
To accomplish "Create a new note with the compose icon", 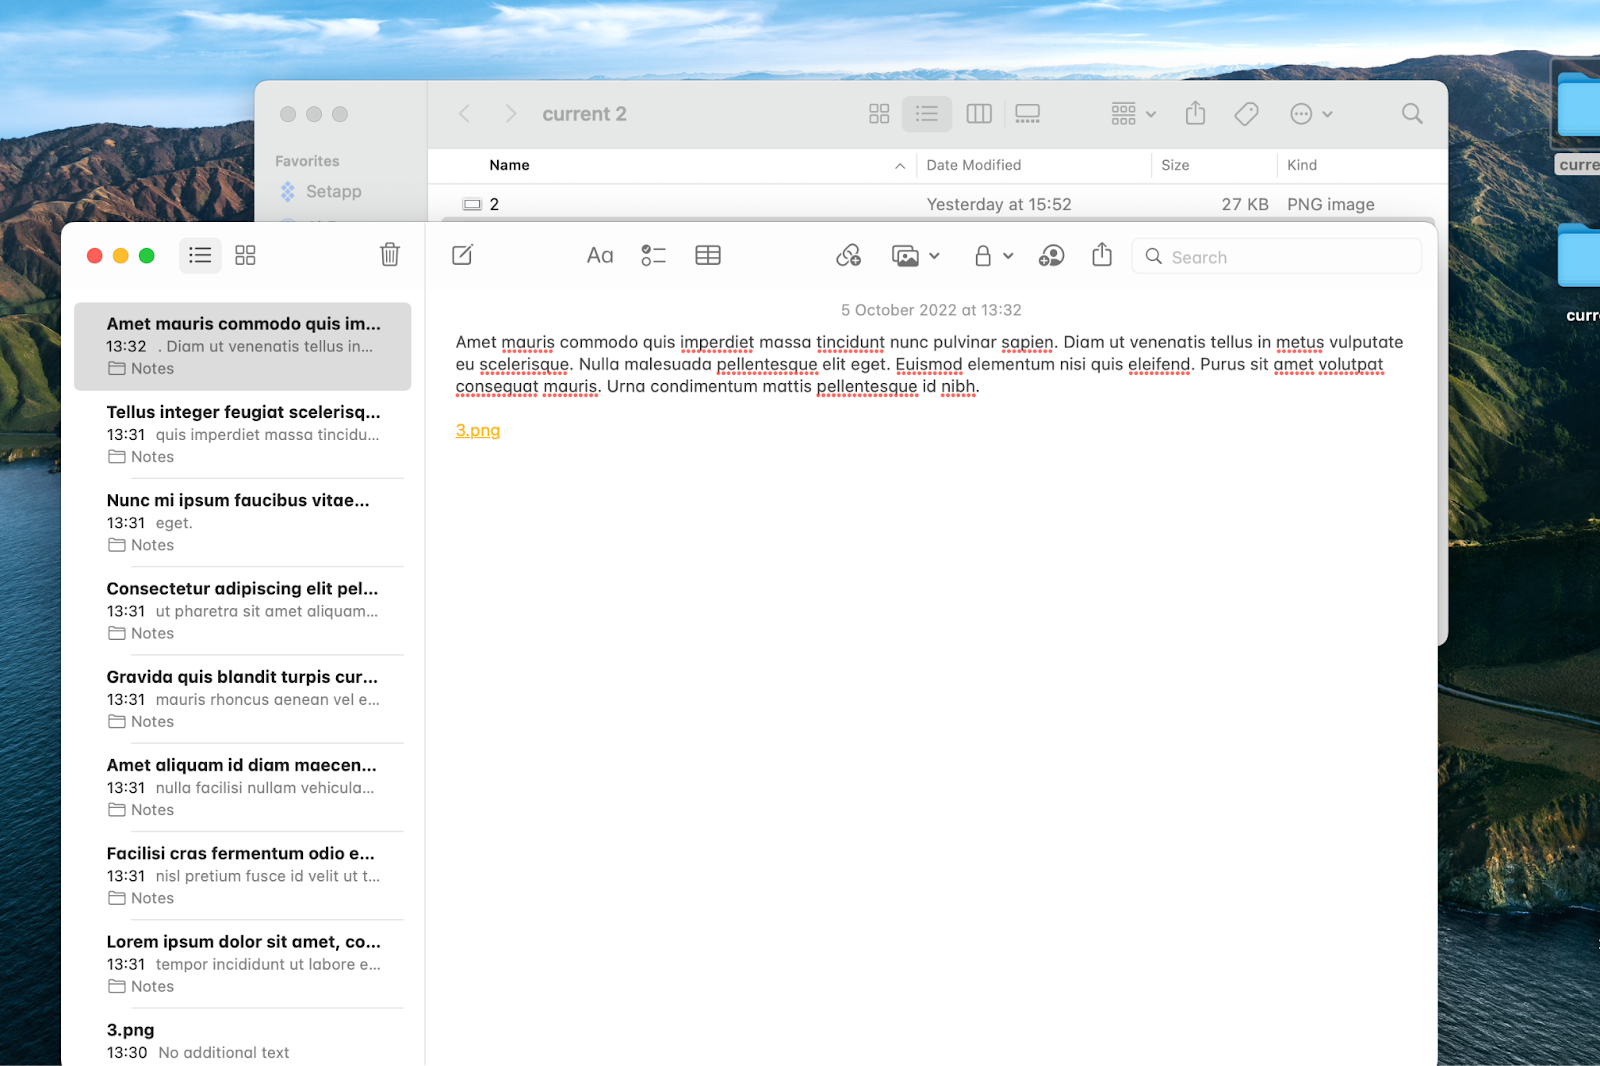I will 461,255.
